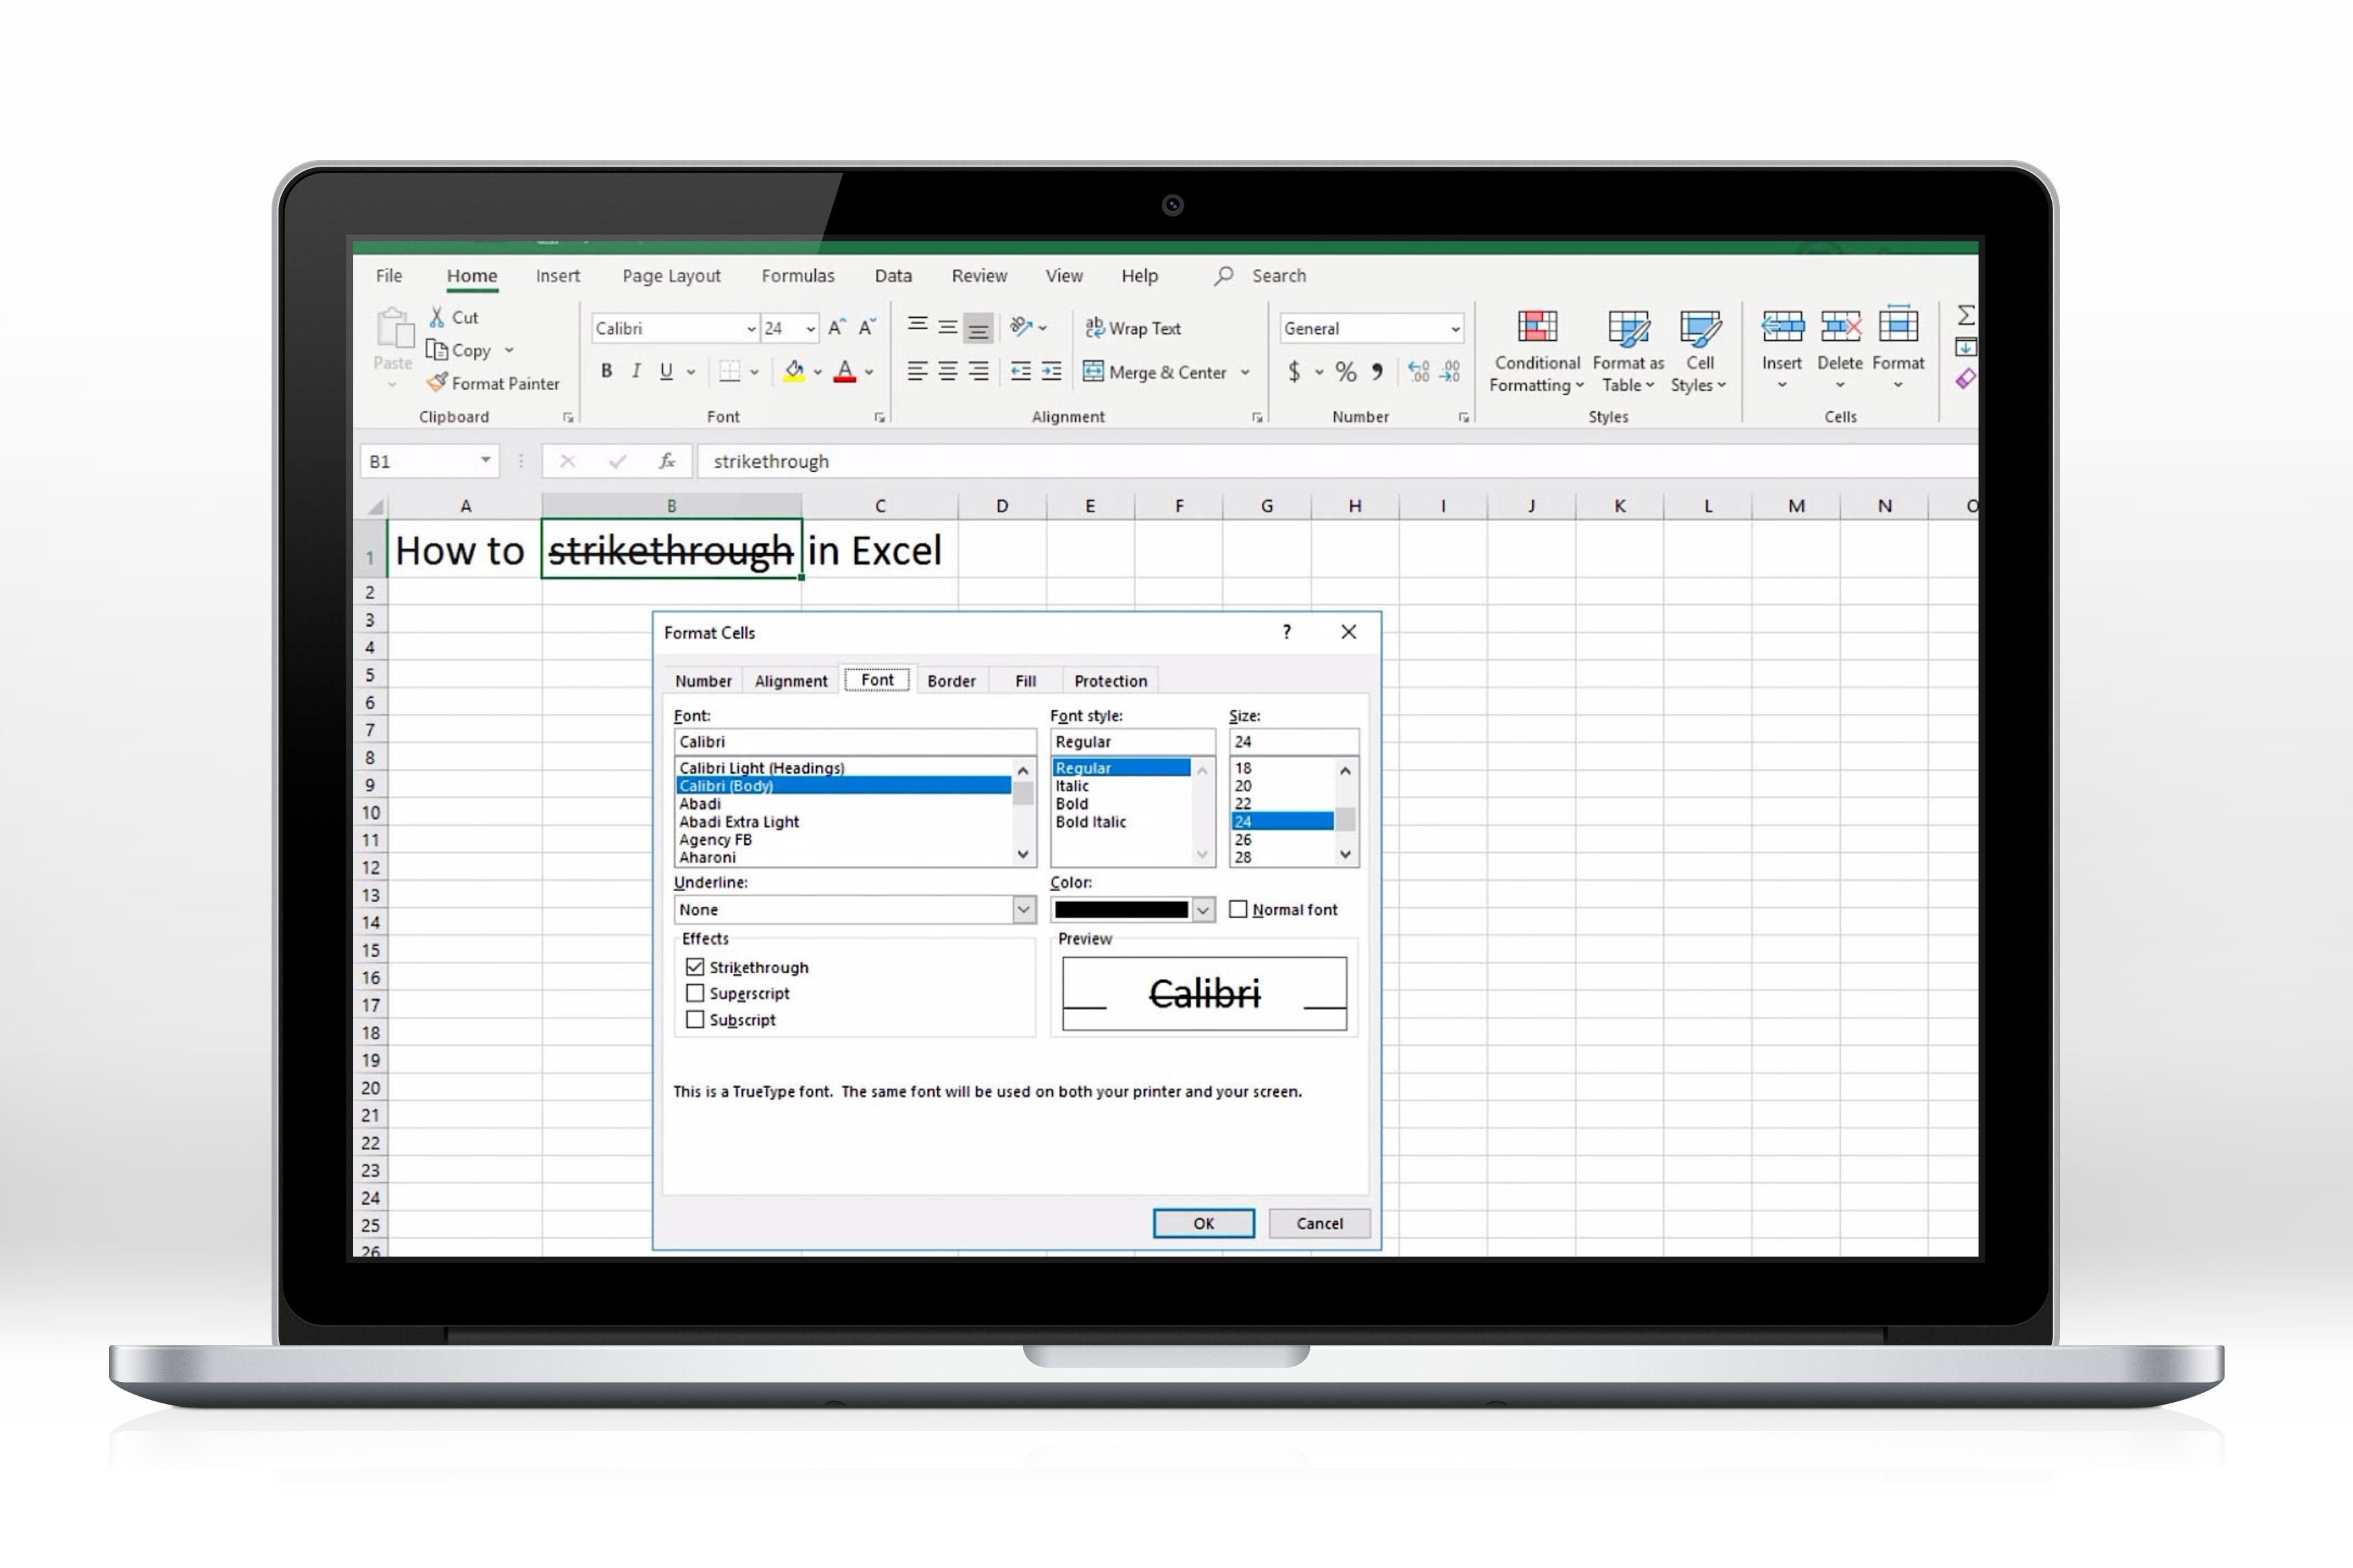
Task: Select the Format Painter brush
Action: (x=437, y=383)
